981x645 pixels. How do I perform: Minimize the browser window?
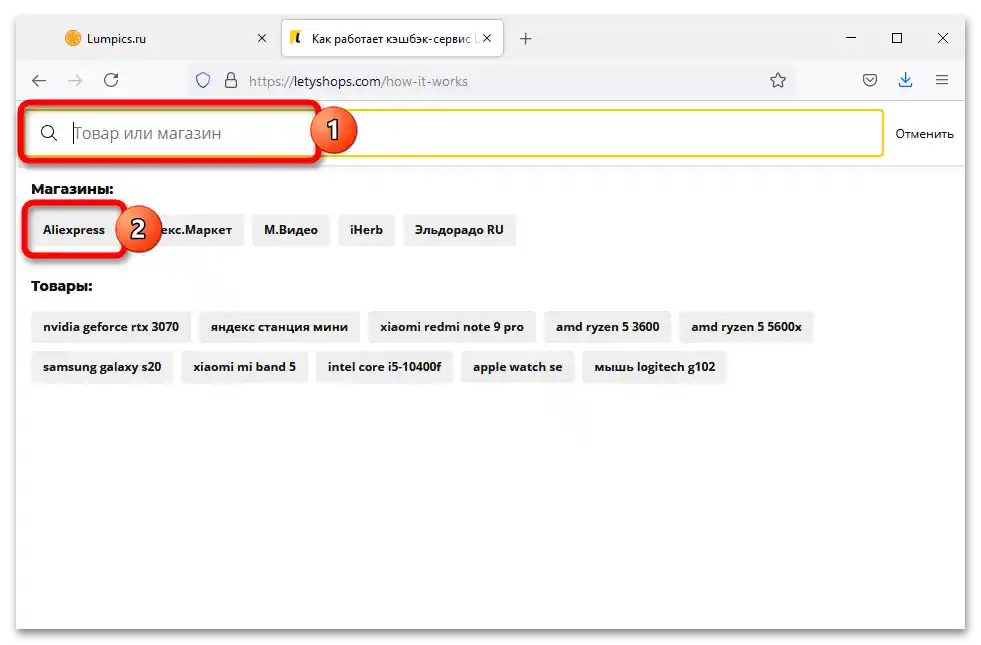[x=851, y=38]
